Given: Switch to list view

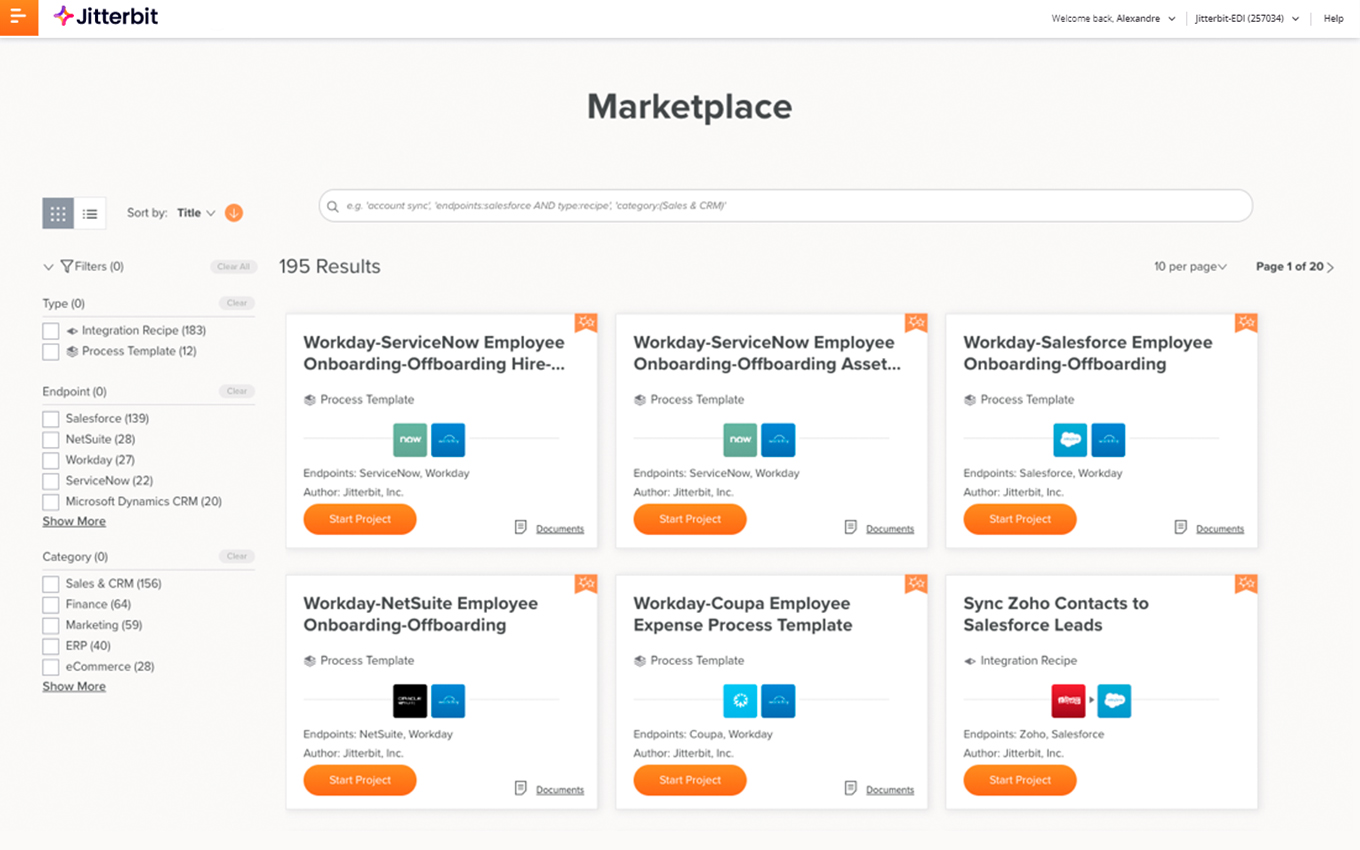Looking at the screenshot, I should click(90, 213).
